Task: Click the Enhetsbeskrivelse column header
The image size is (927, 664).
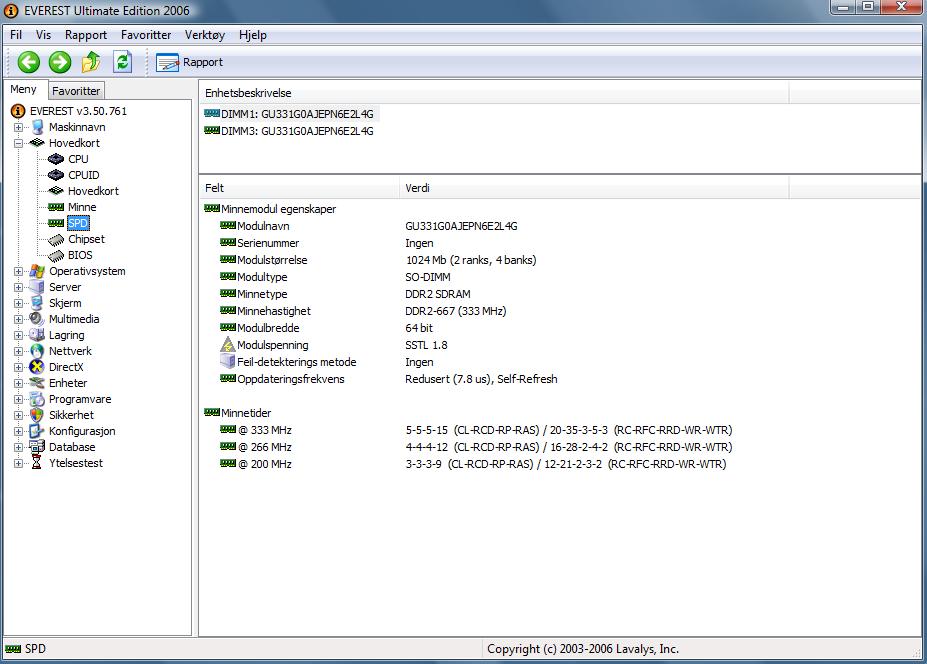Action: point(494,93)
